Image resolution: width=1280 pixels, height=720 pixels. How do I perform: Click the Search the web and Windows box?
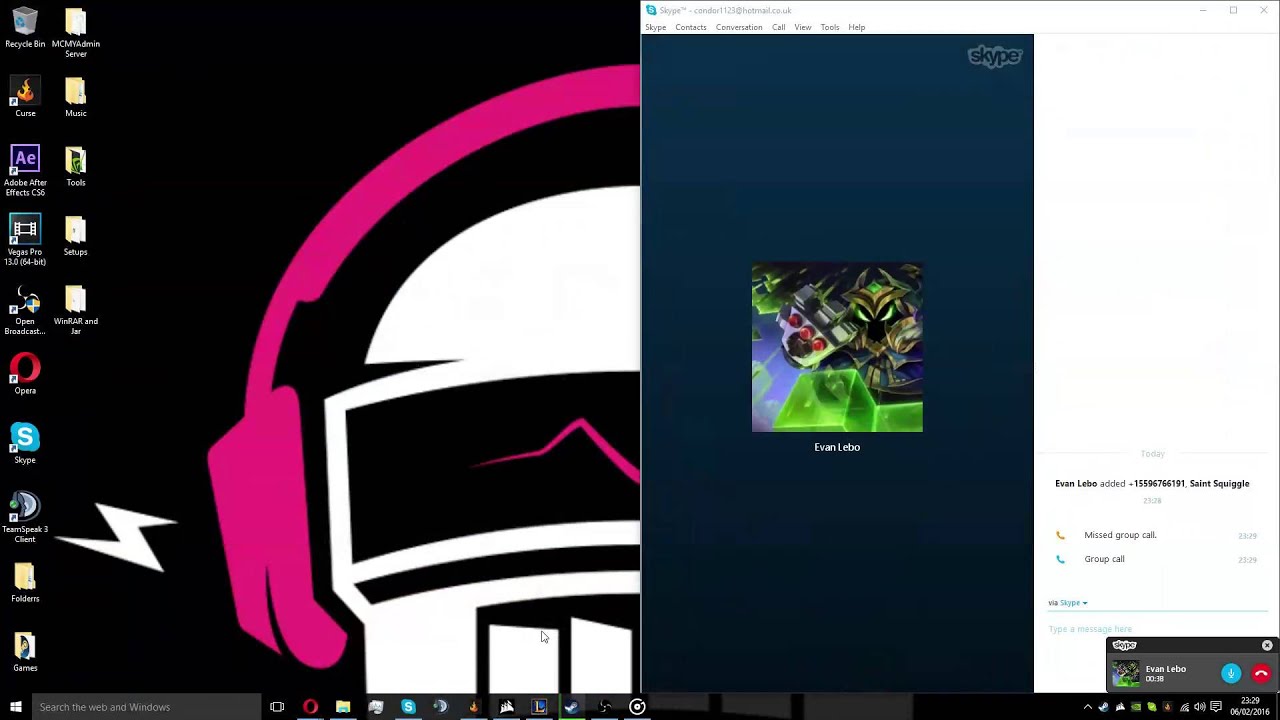145,707
